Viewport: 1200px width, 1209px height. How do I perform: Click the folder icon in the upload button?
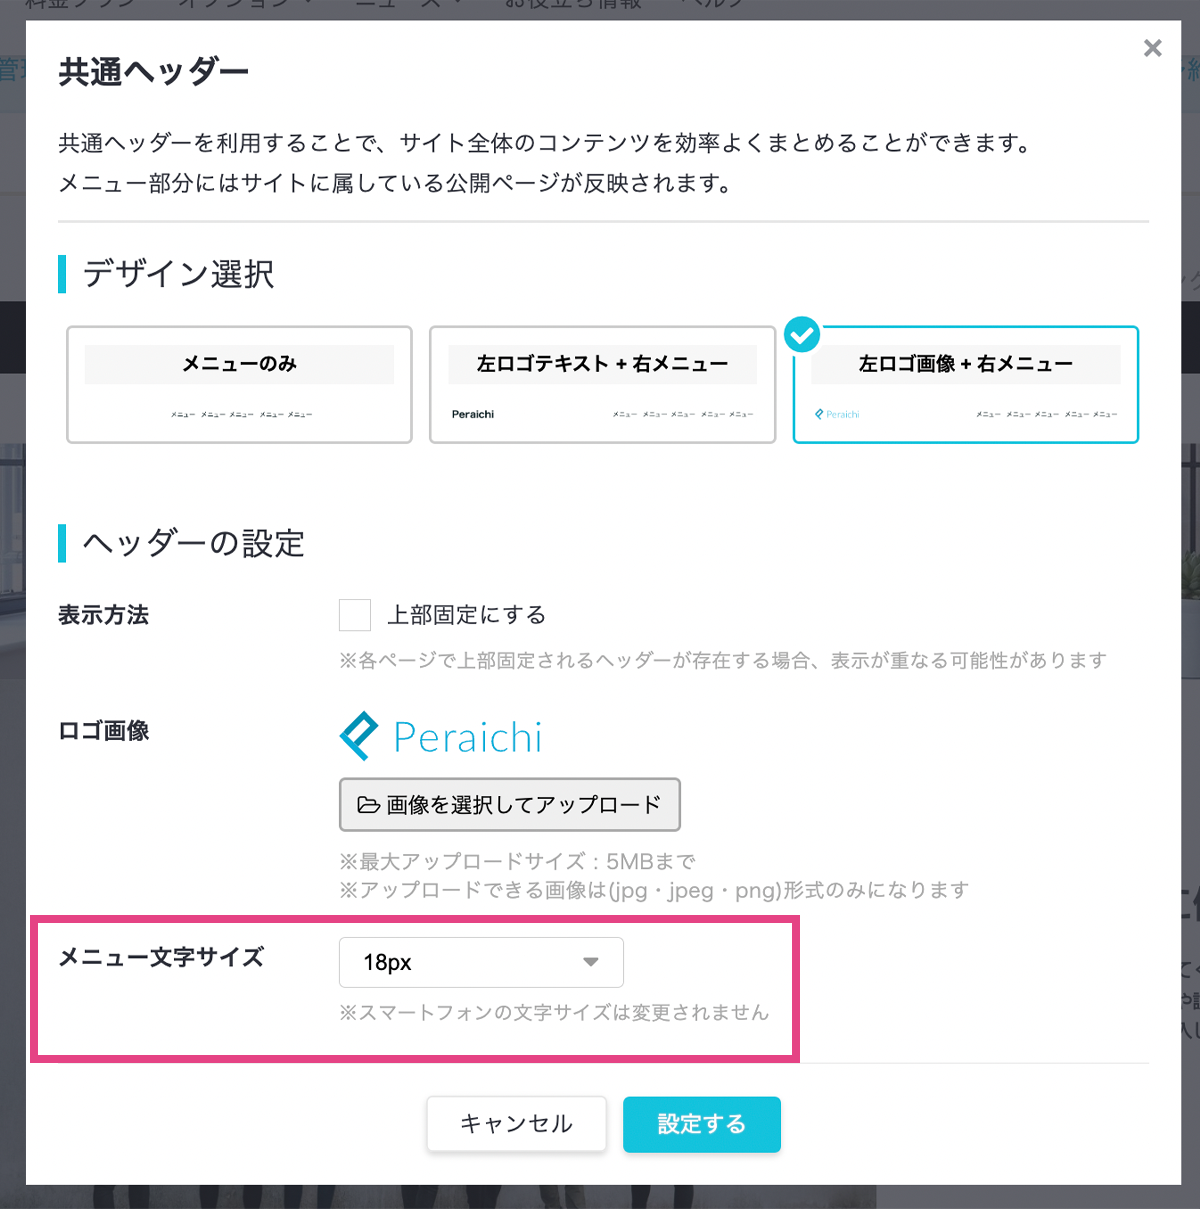[x=368, y=805]
